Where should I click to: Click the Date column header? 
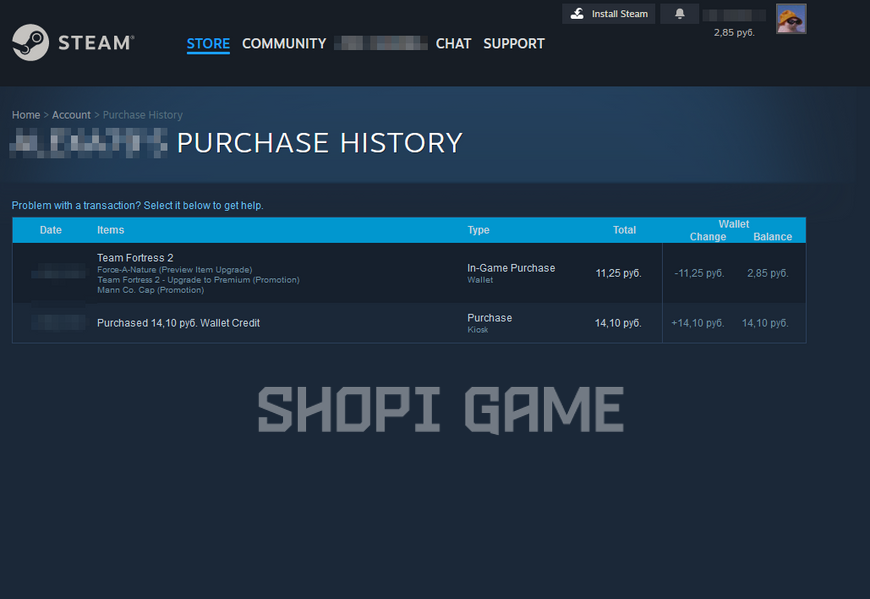(x=50, y=230)
